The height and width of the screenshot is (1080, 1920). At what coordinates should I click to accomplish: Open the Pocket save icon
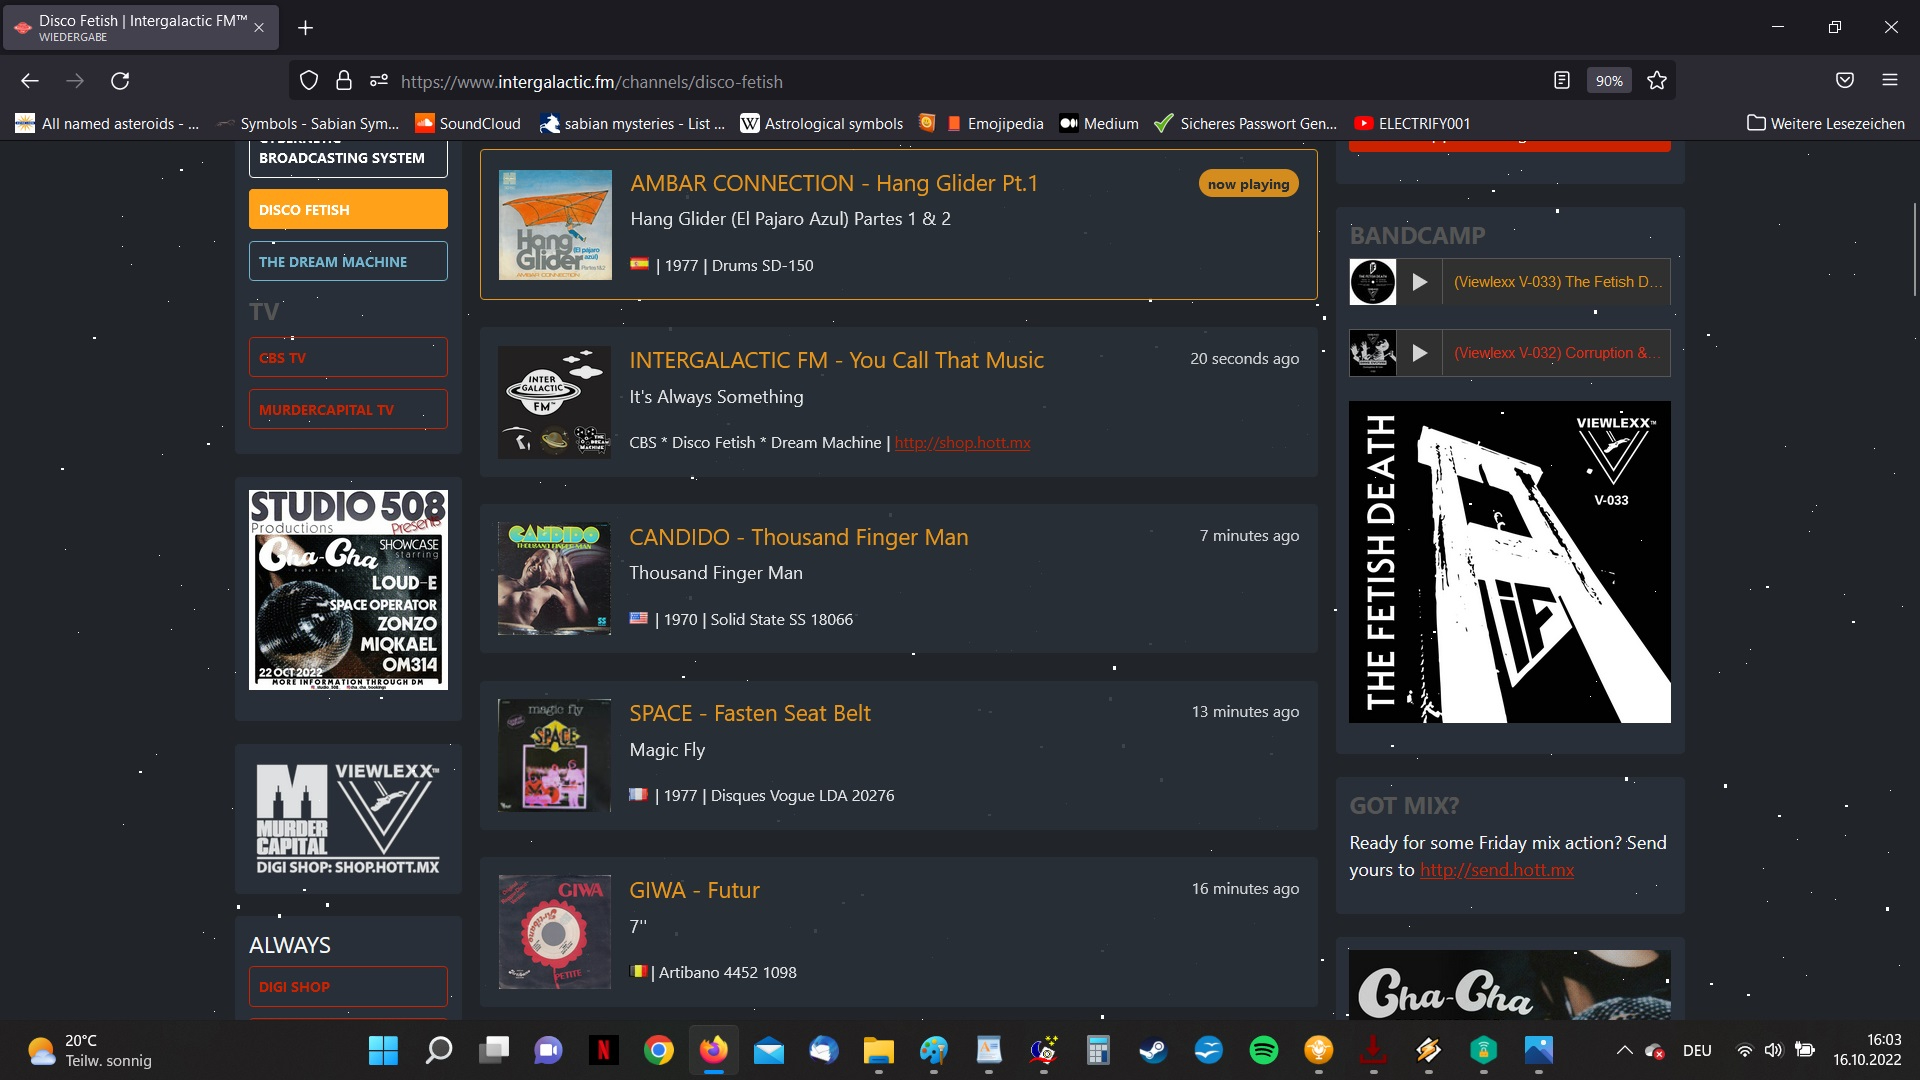[x=1845, y=81]
